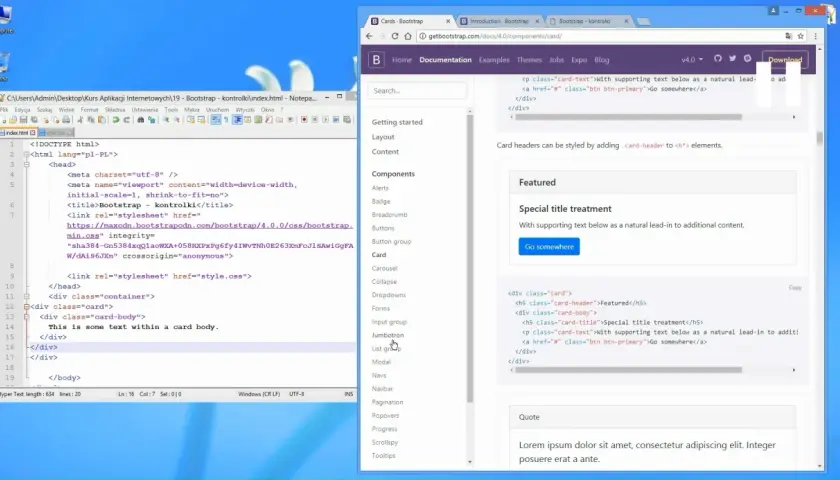This screenshot has width=840, height=480.
Task: Click the green Undo arrow in Notepad++
Action: (x=116, y=120)
